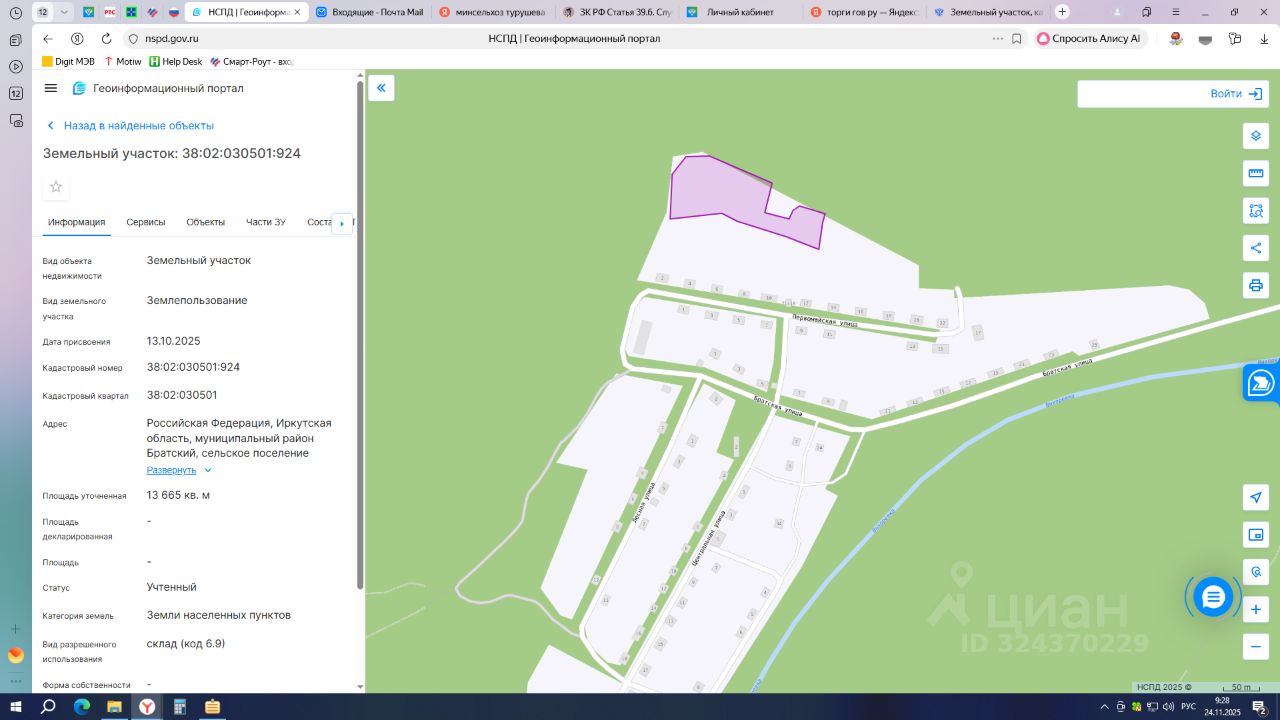Screen dimensions: 1280x720
Task: Click the Геоинформационный портал logo title
Action: (x=158, y=88)
